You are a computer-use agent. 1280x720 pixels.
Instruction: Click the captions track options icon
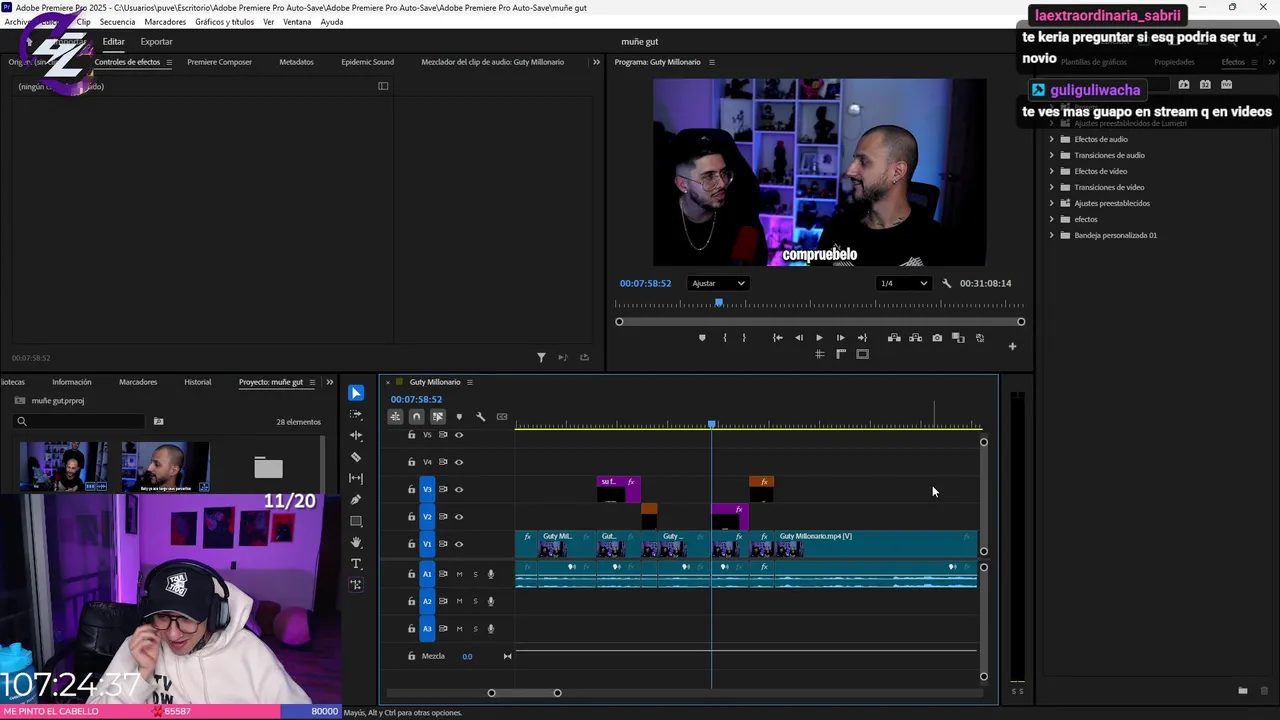[502, 417]
